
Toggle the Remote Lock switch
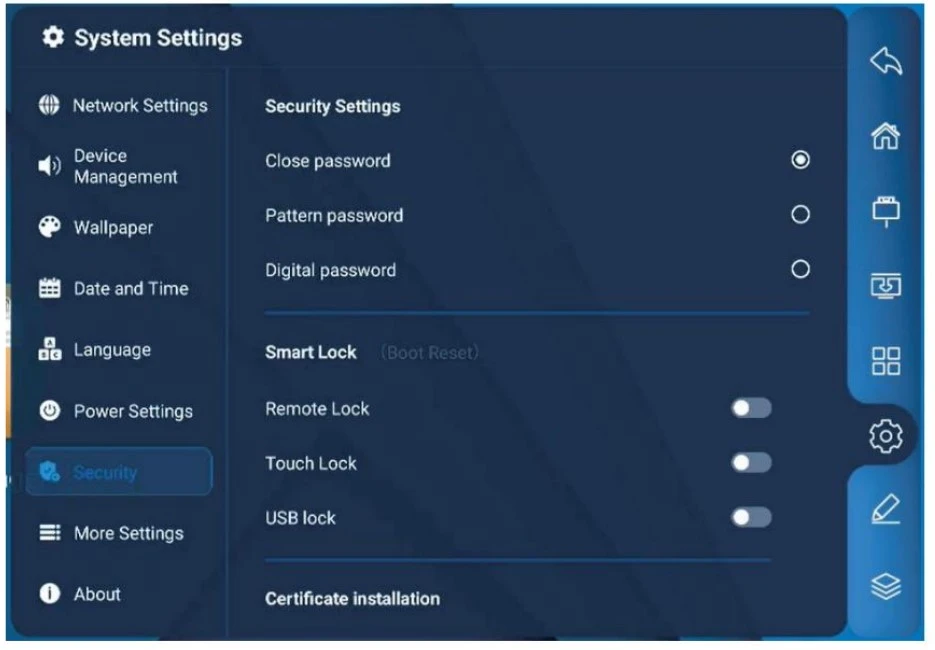(751, 408)
